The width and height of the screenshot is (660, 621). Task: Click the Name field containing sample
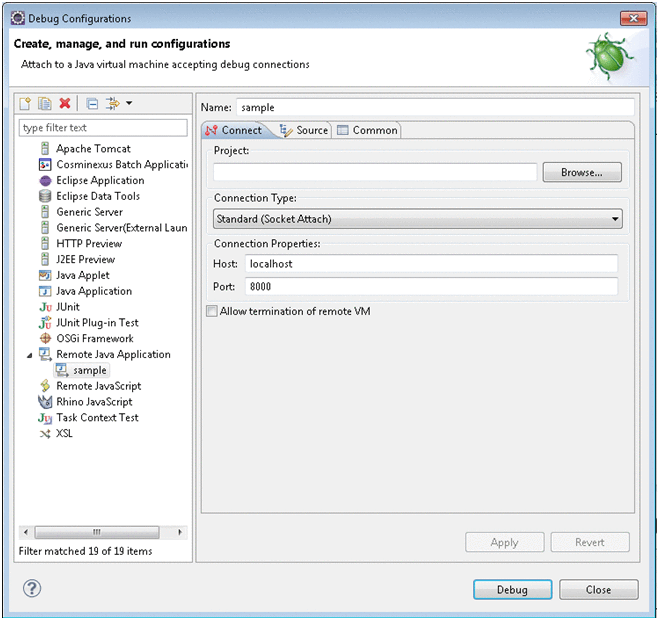(435, 107)
